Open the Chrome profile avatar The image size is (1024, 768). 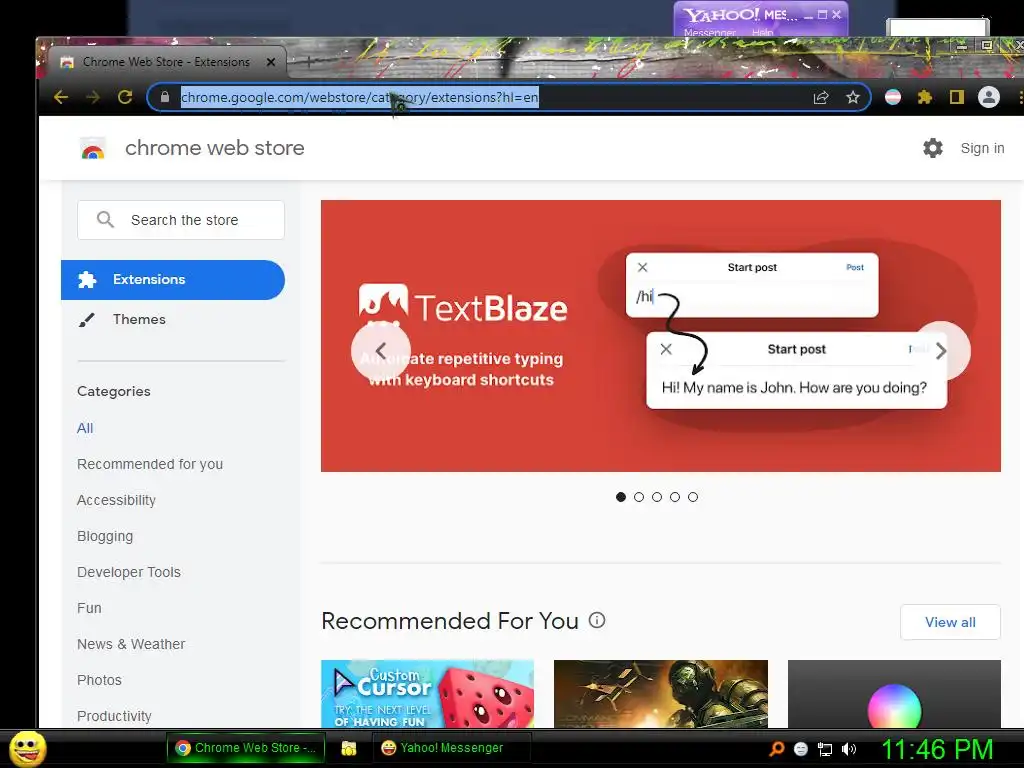[989, 97]
